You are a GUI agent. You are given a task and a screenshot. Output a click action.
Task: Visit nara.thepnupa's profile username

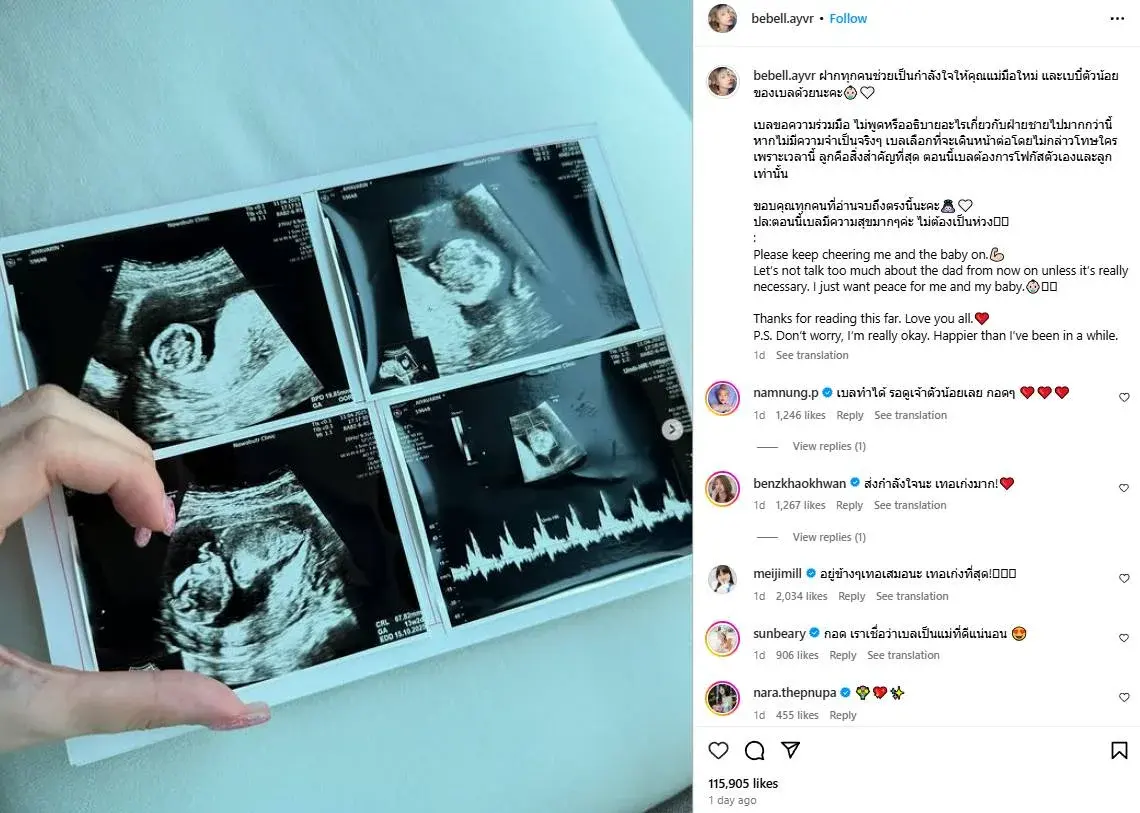(x=795, y=692)
